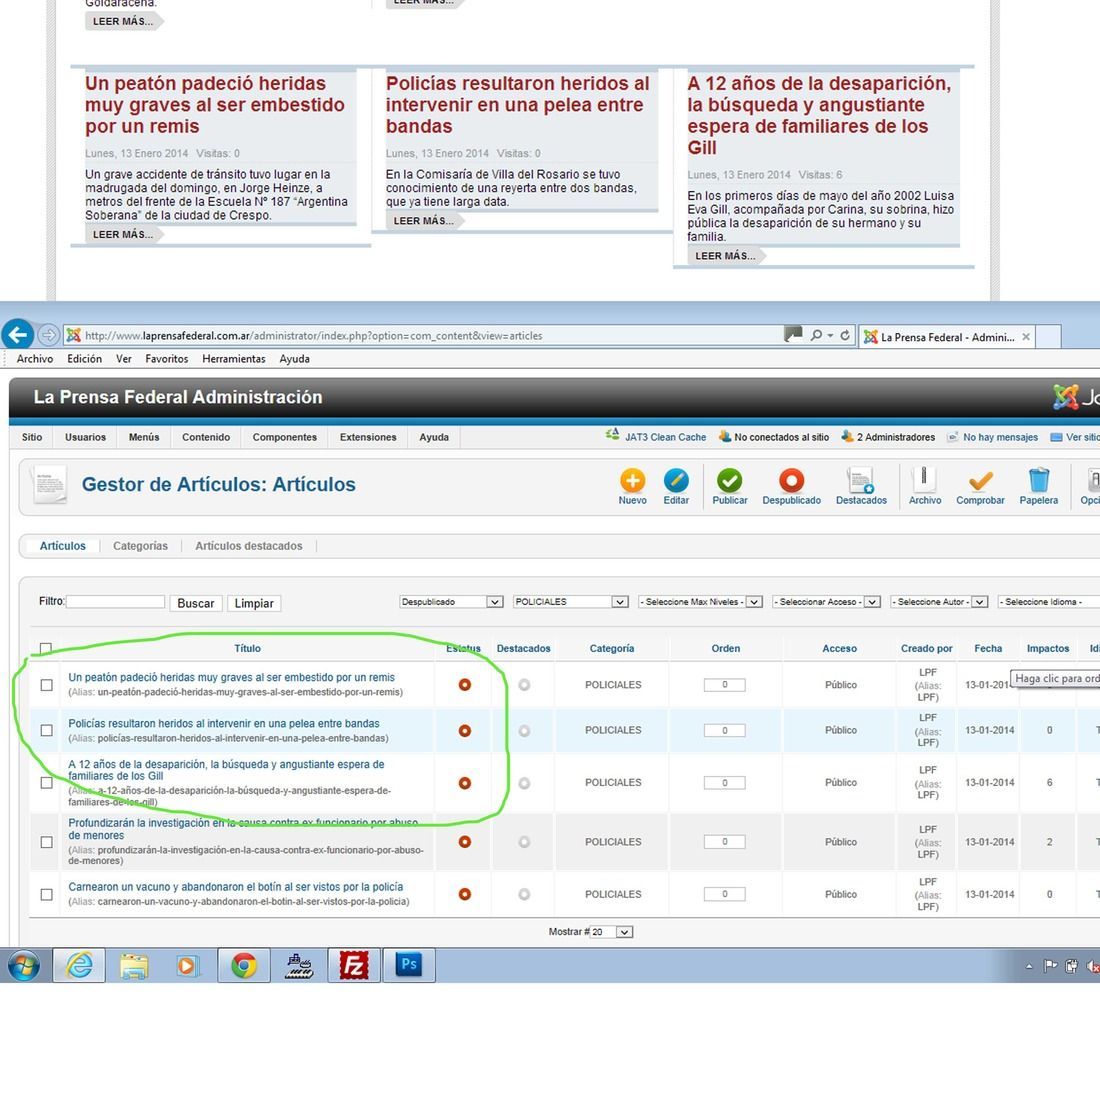Open the Usuarios admin menu
This screenshot has height=1100, width=1100.
coord(85,437)
